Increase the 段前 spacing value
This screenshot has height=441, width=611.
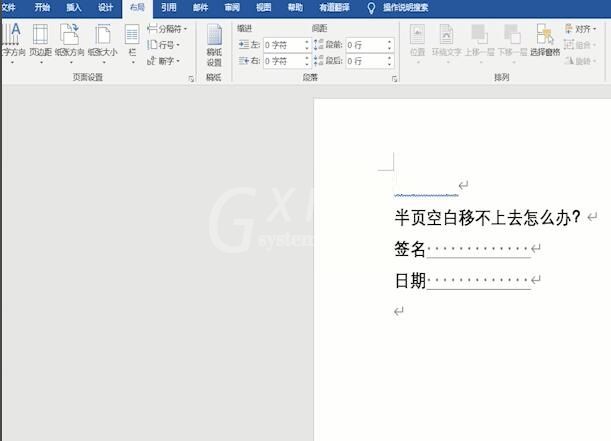pyautogui.click(x=390, y=42)
